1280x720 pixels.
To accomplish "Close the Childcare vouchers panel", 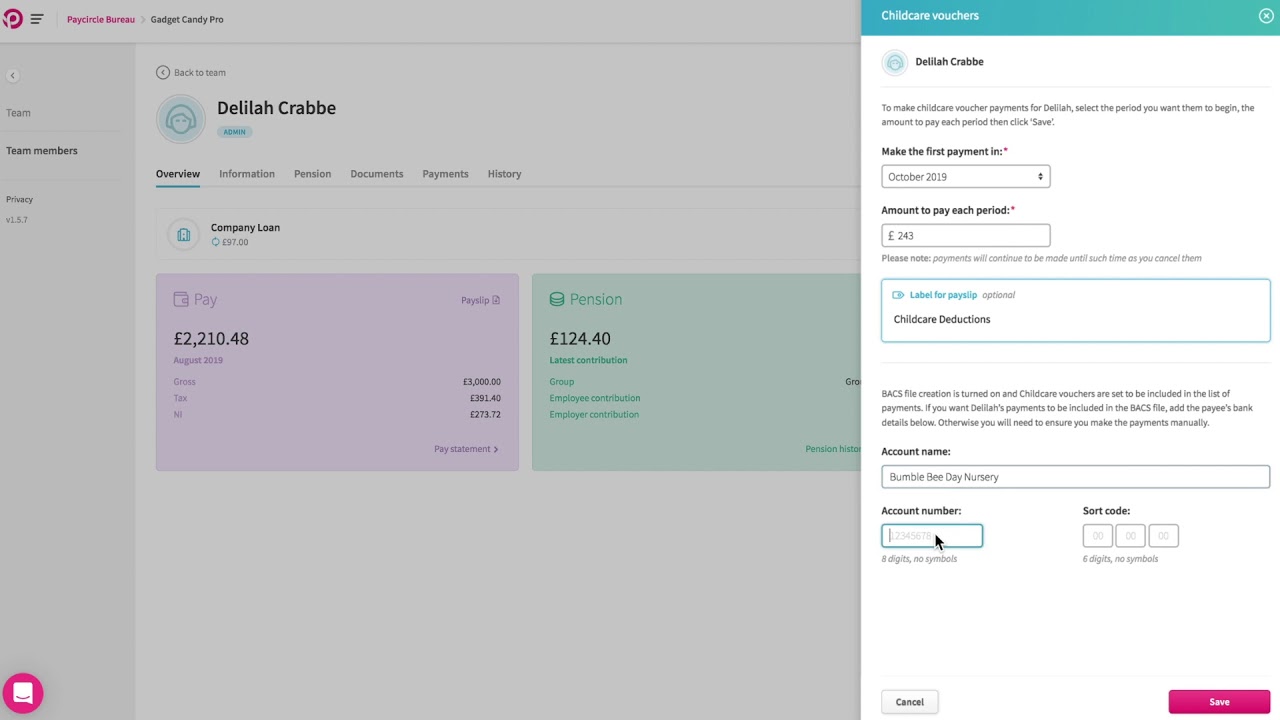I will pos(1266,16).
